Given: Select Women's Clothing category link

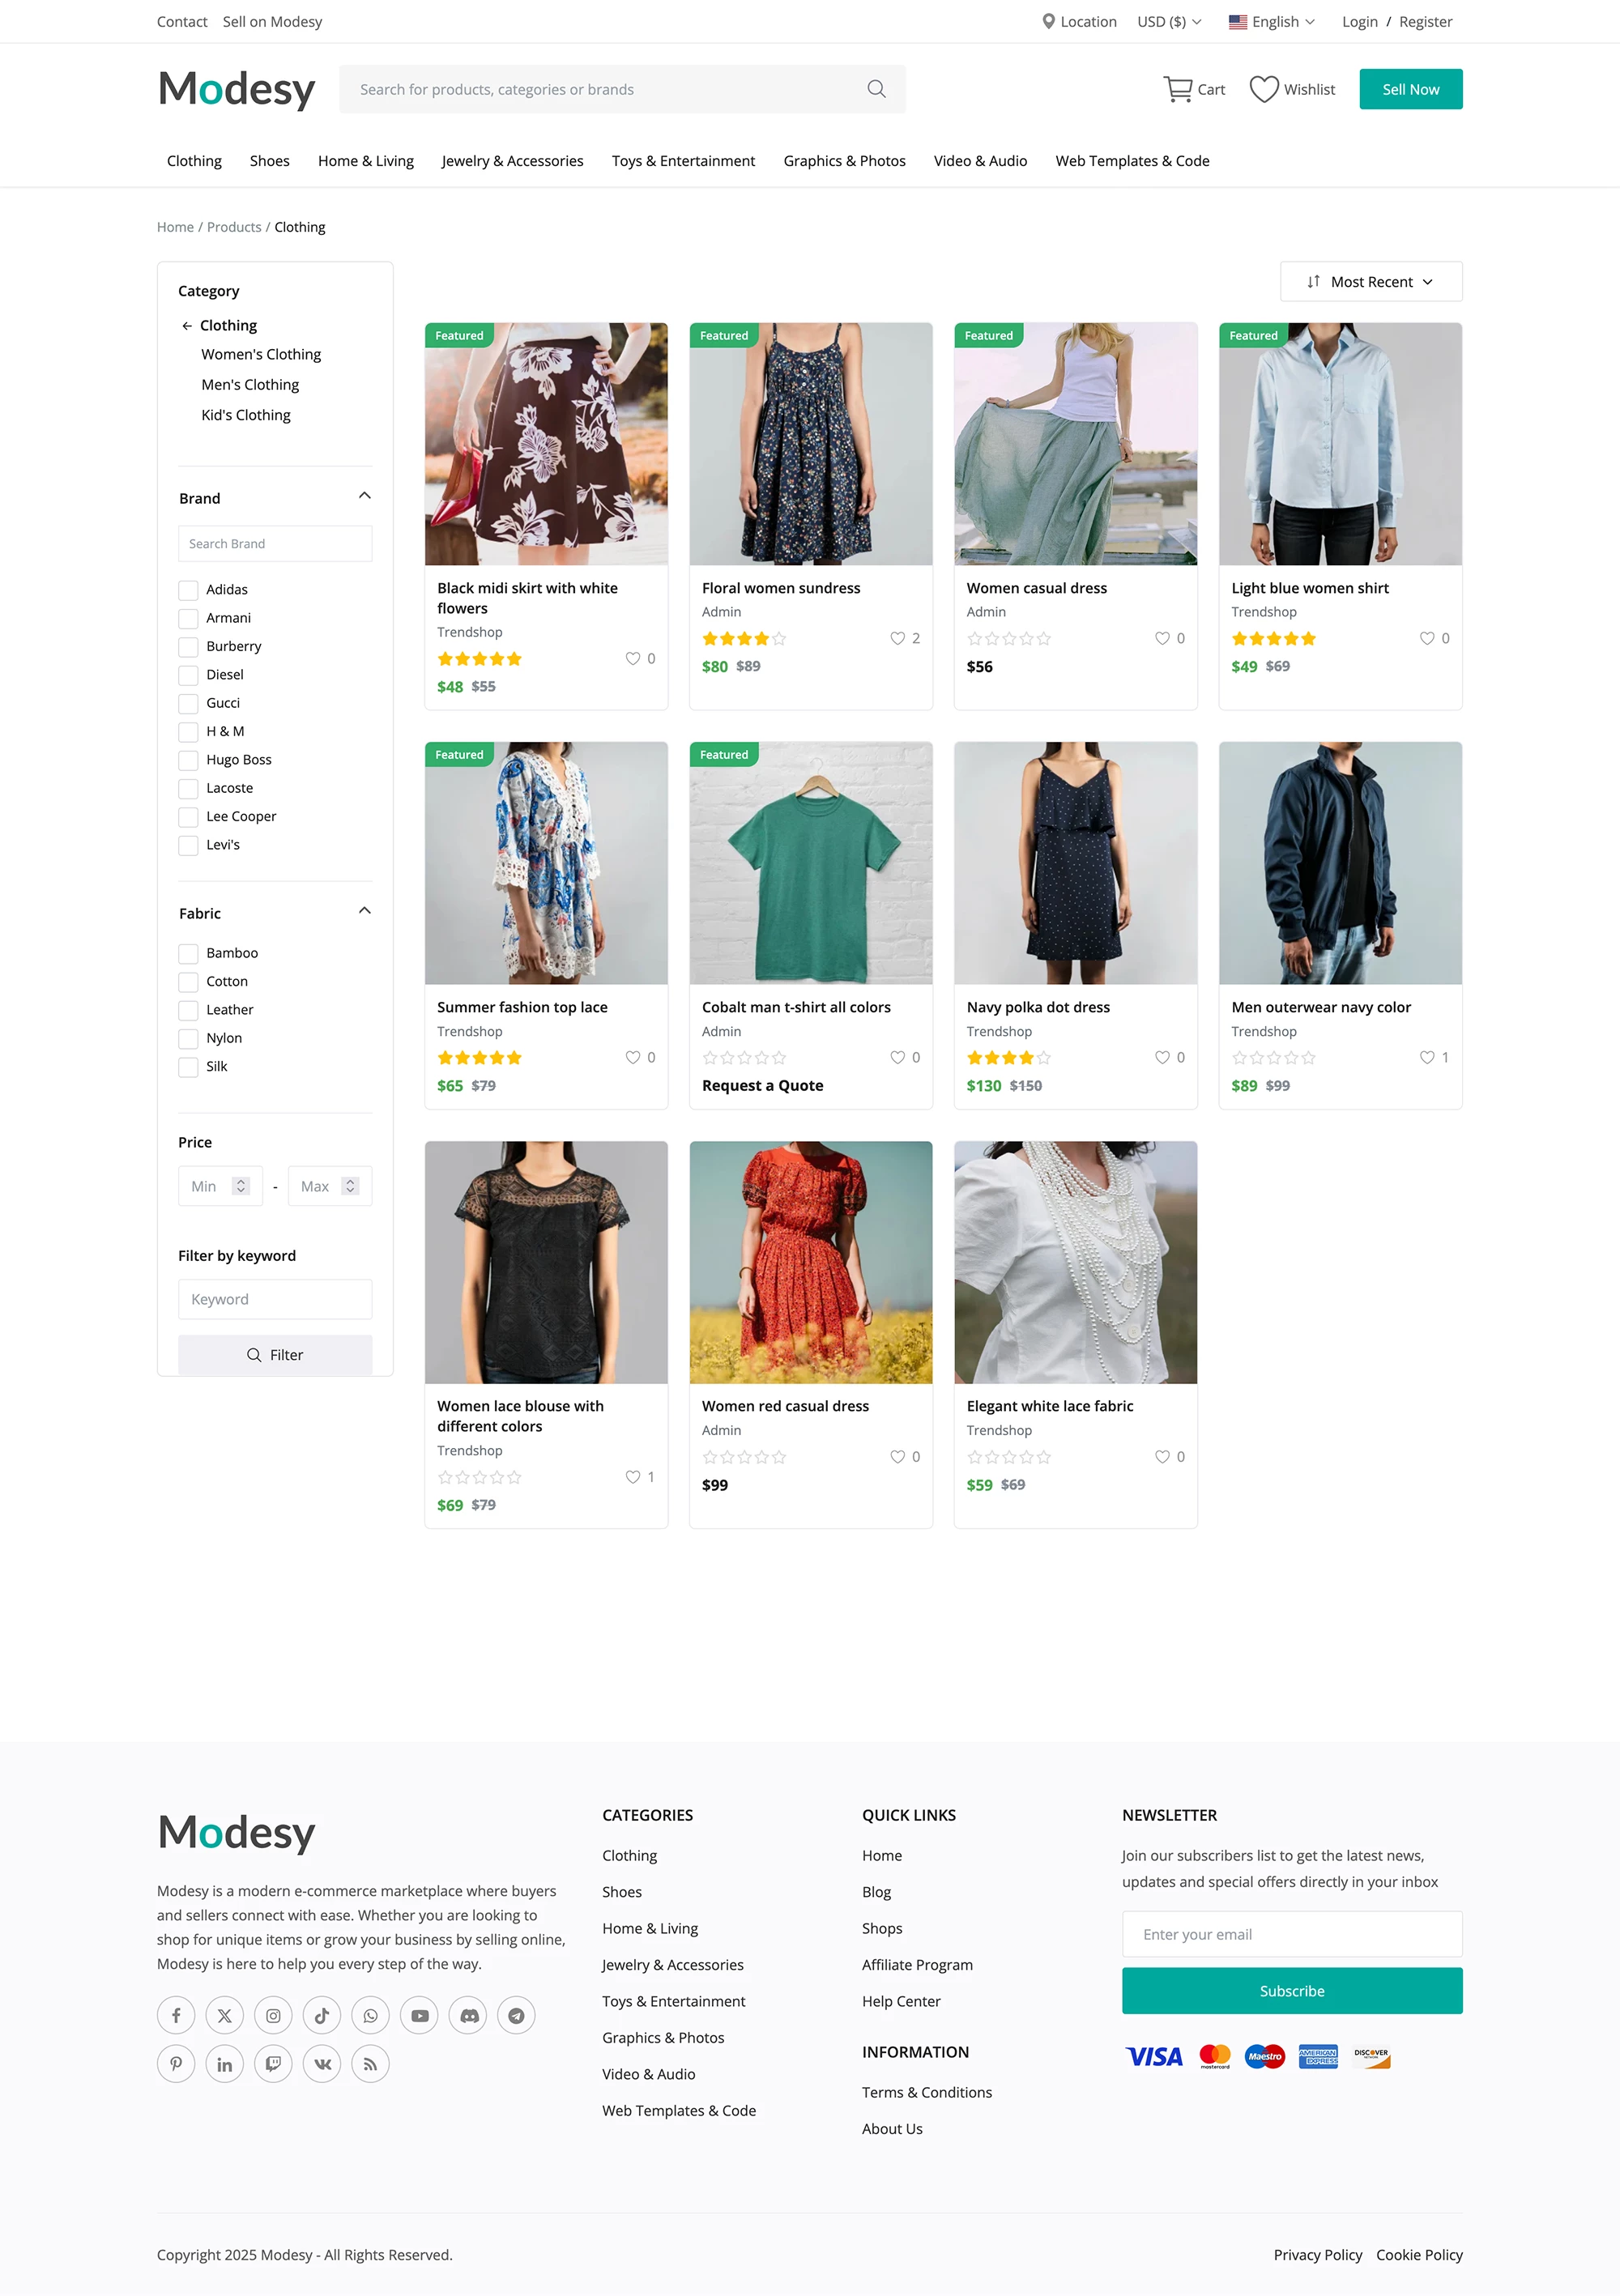Looking at the screenshot, I should [261, 354].
